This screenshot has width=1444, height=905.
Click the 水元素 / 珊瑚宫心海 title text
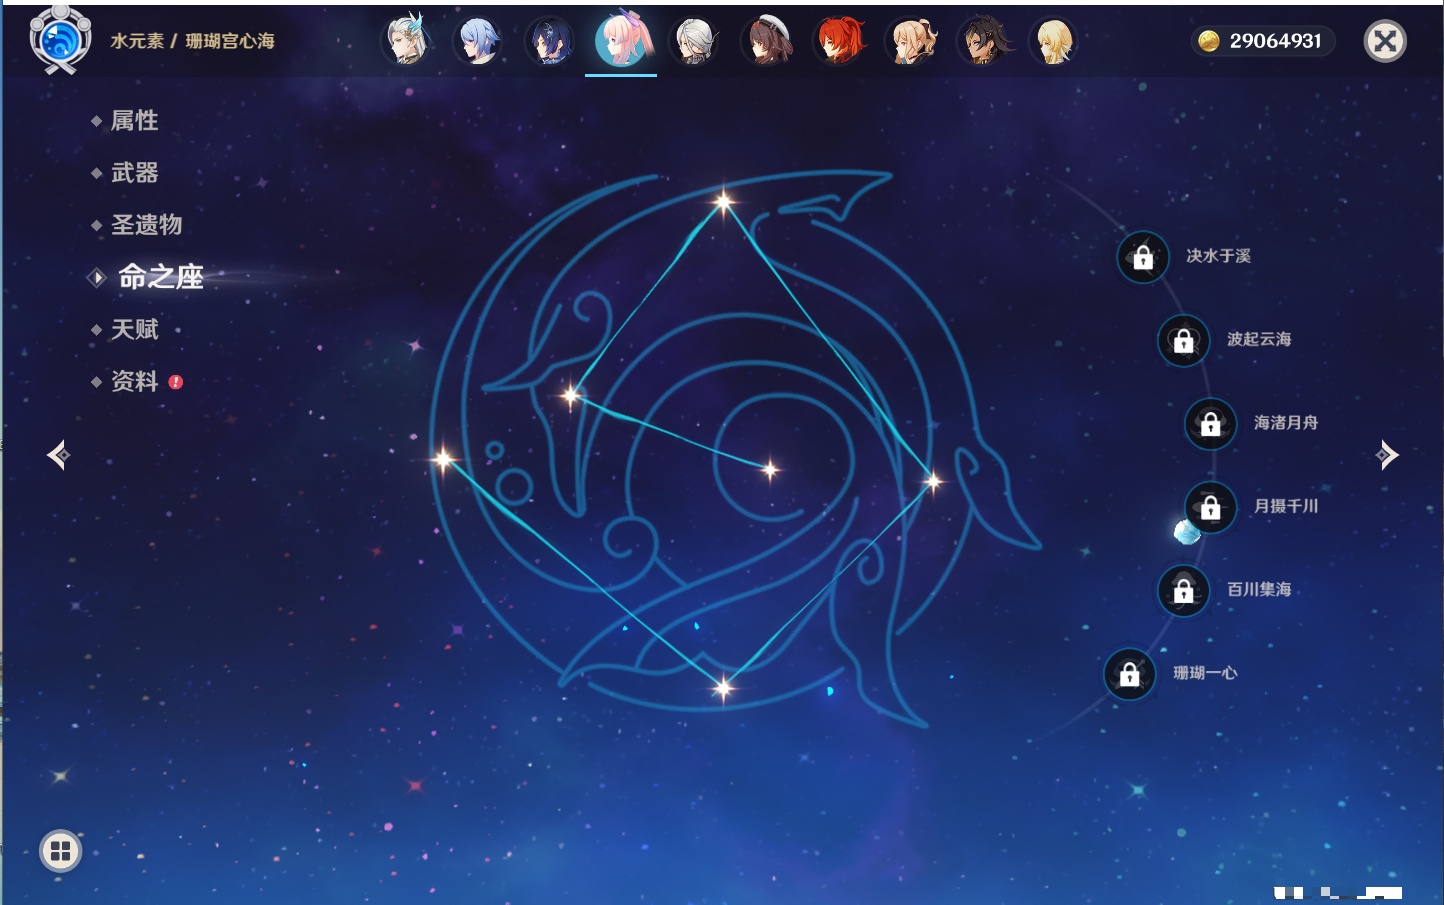pyautogui.click(x=192, y=41)
